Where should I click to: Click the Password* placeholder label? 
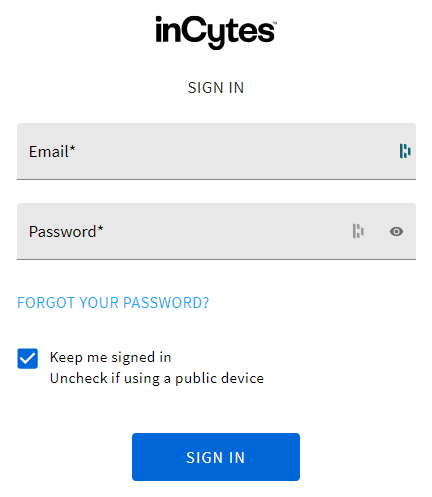(66, 232)
